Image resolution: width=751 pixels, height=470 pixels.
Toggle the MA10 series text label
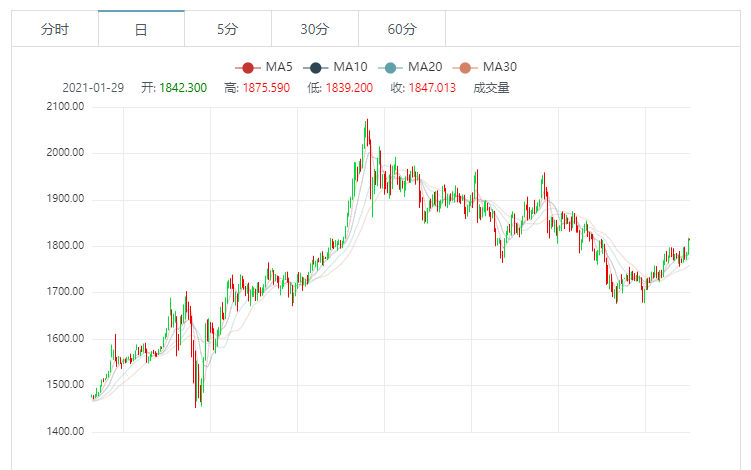tap(352, 67)
